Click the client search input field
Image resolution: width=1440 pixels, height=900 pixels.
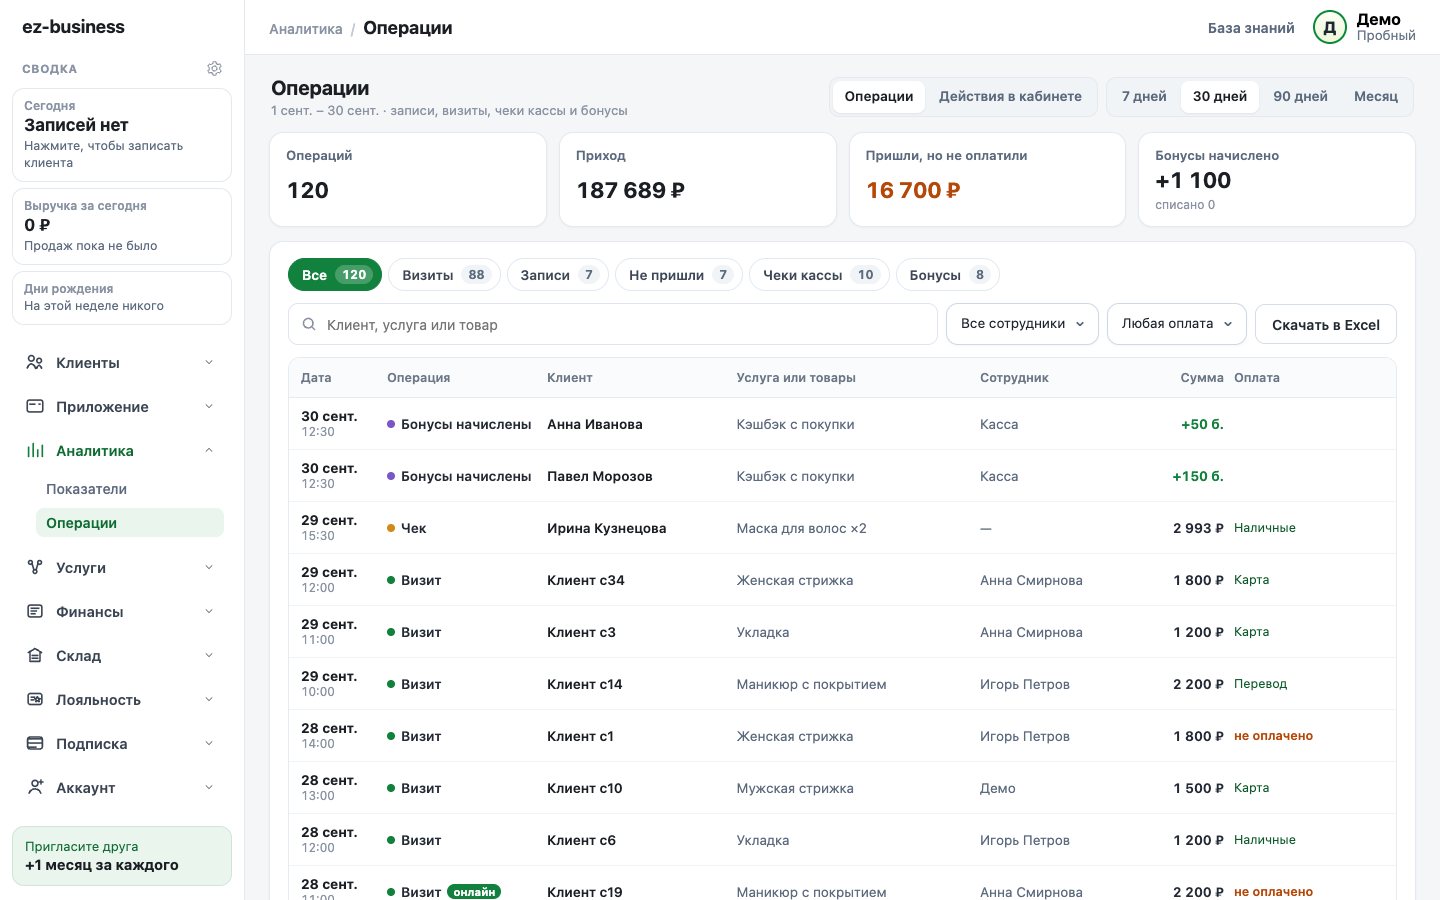613,325
